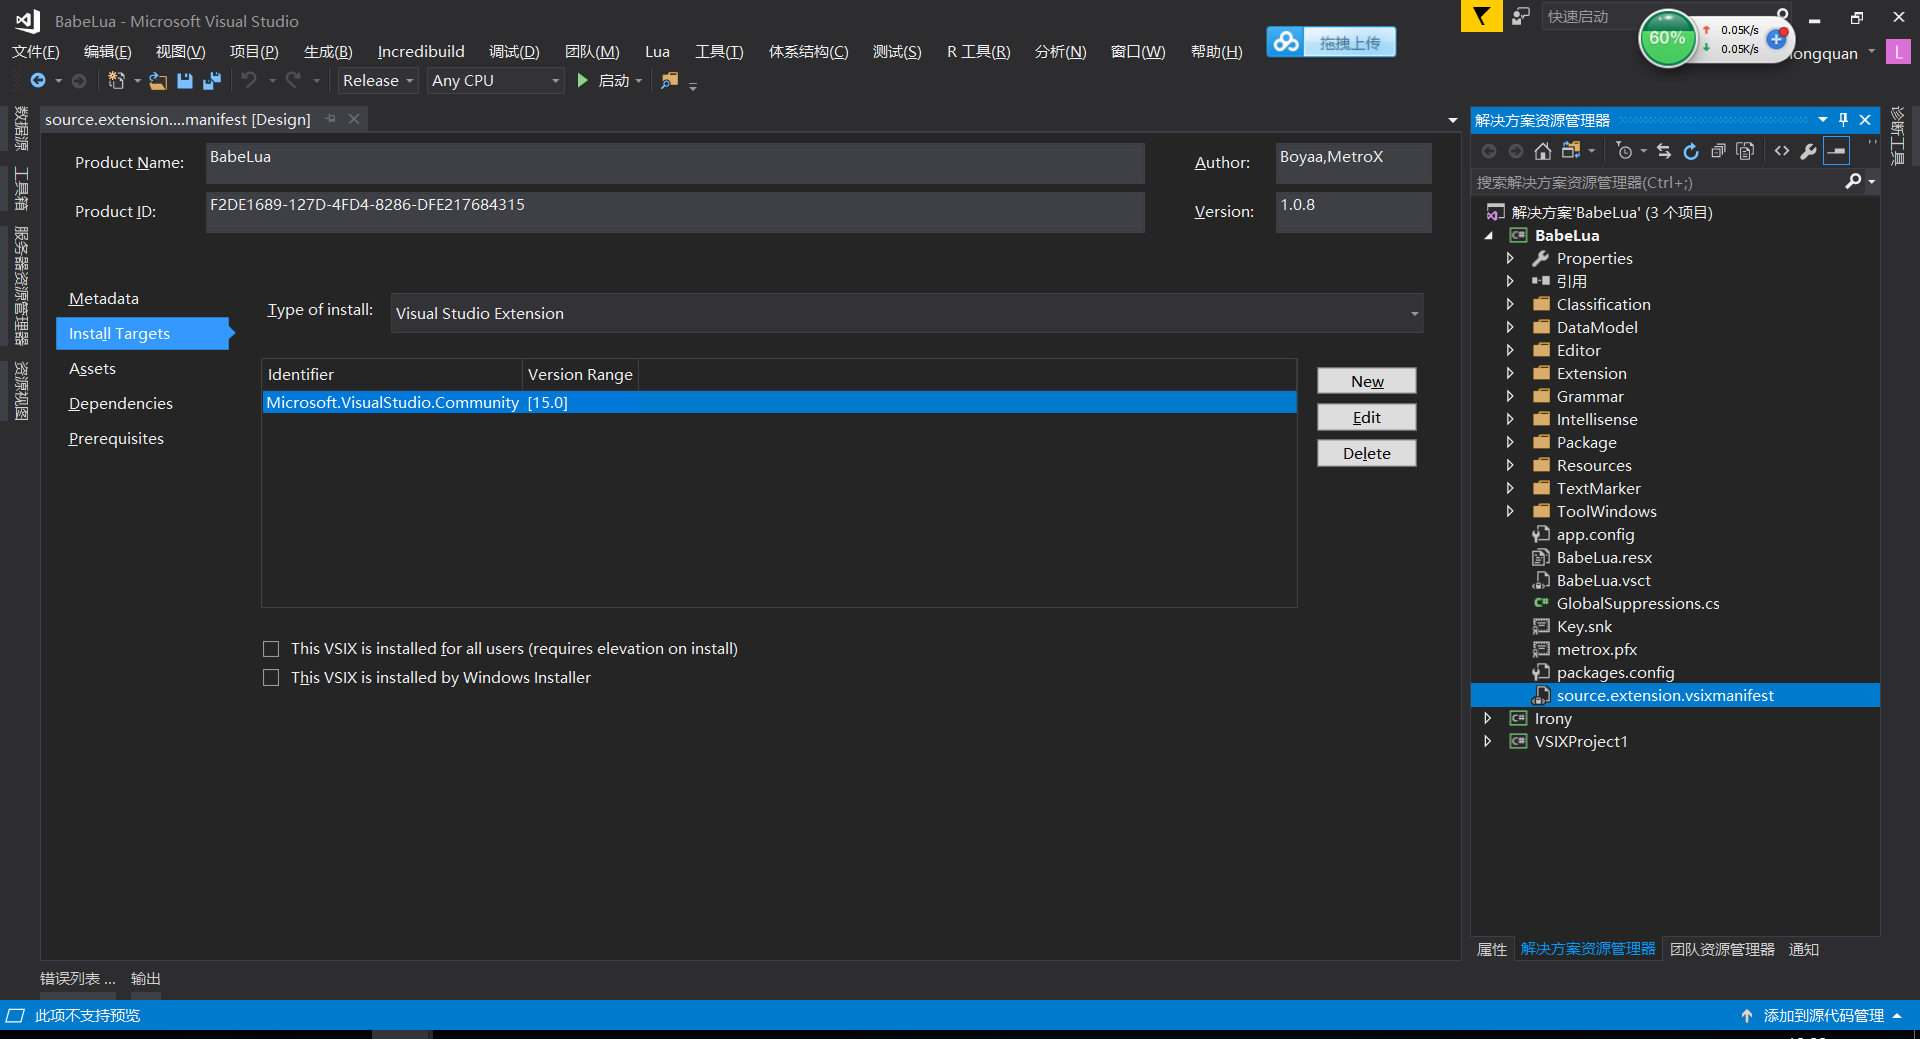1920x1039 pixels.
Task: Open the 输出 output tab
Action: [146, 979]
